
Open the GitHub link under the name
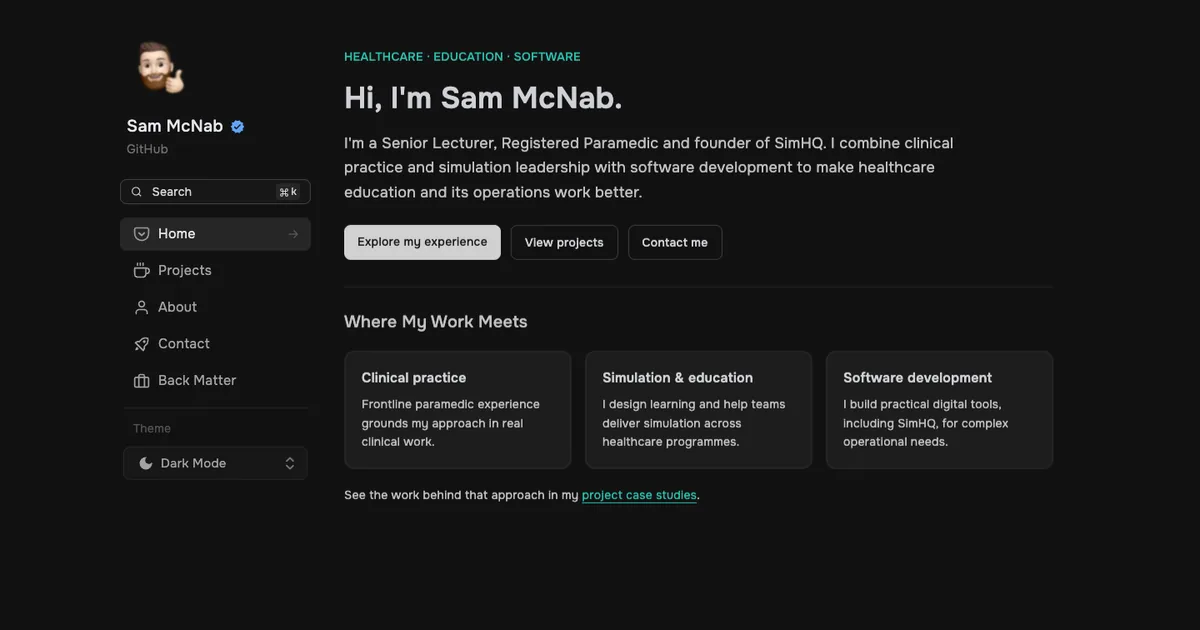pyautogui.click(x=147, y=149)
